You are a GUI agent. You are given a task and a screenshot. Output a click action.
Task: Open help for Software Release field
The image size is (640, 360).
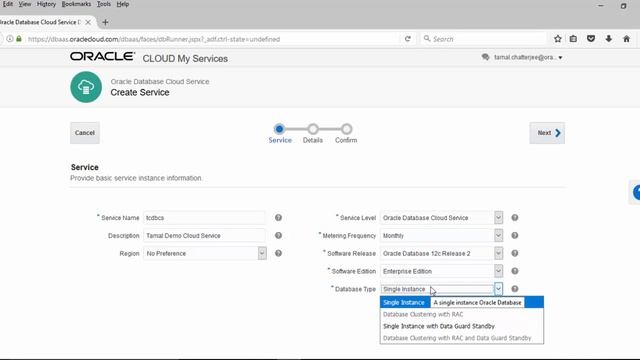(x=515, y=253)
